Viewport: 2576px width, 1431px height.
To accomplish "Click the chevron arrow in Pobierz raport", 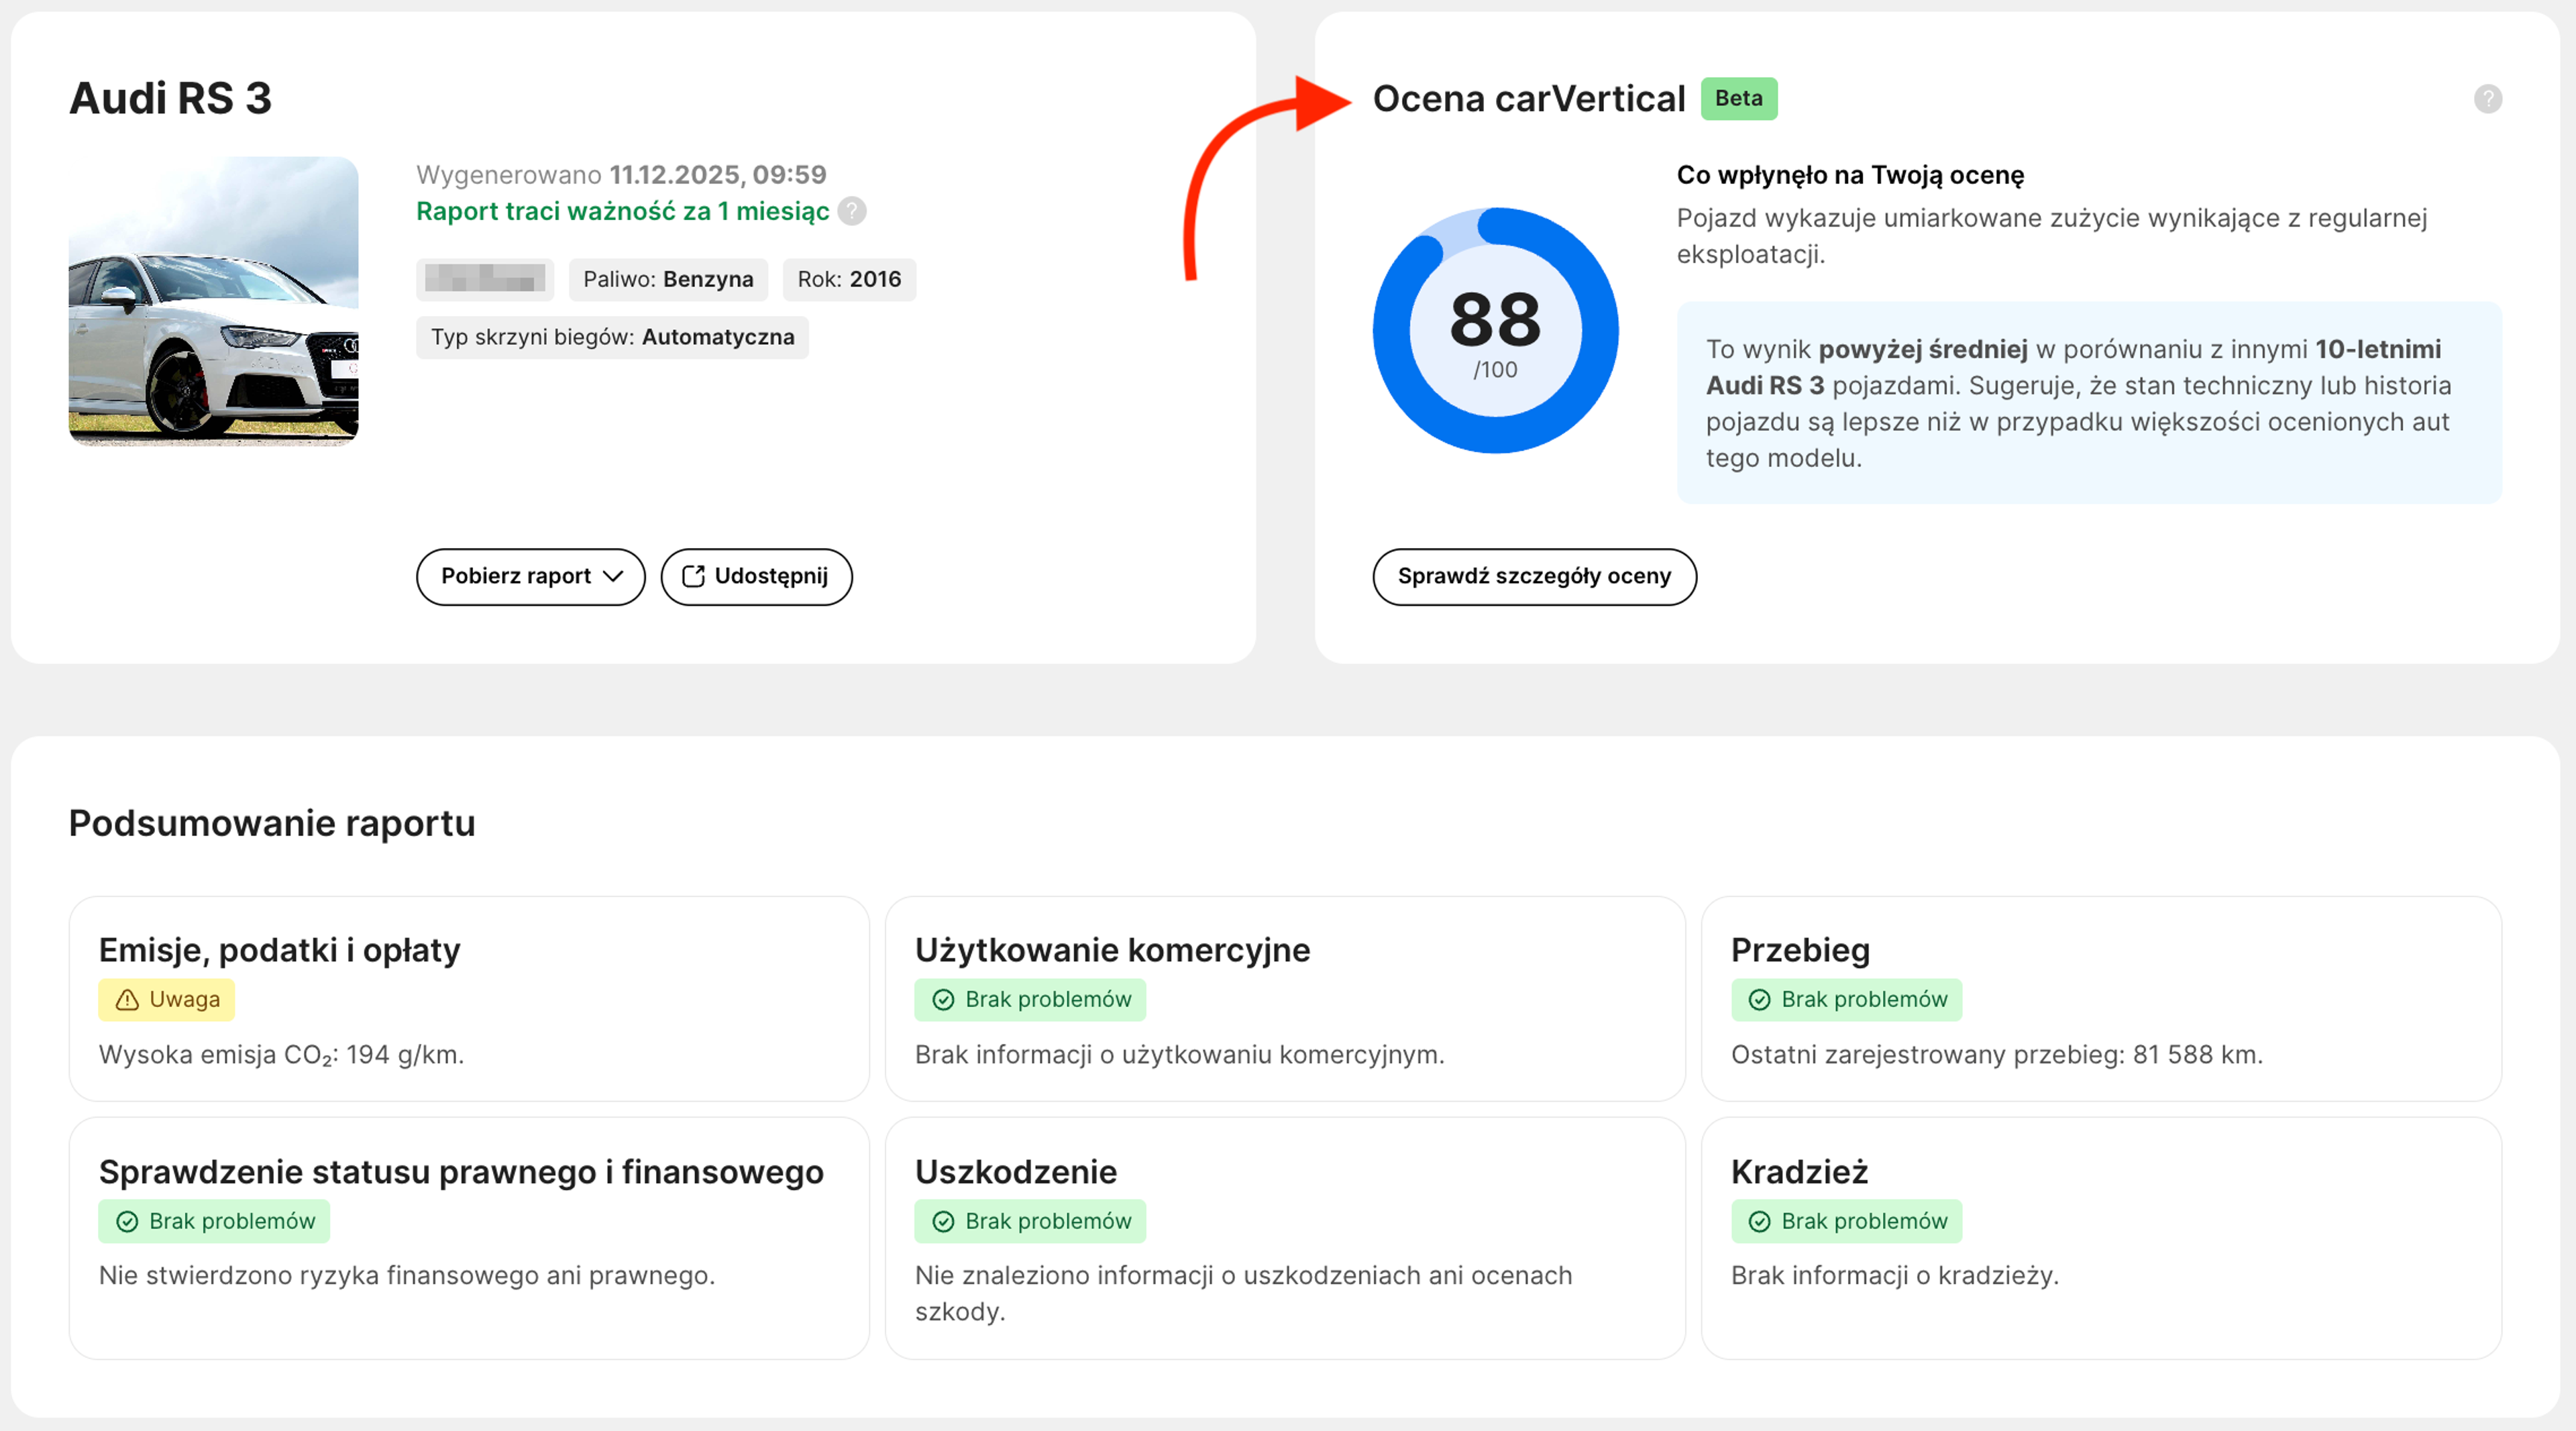I will tap(614, 576).
